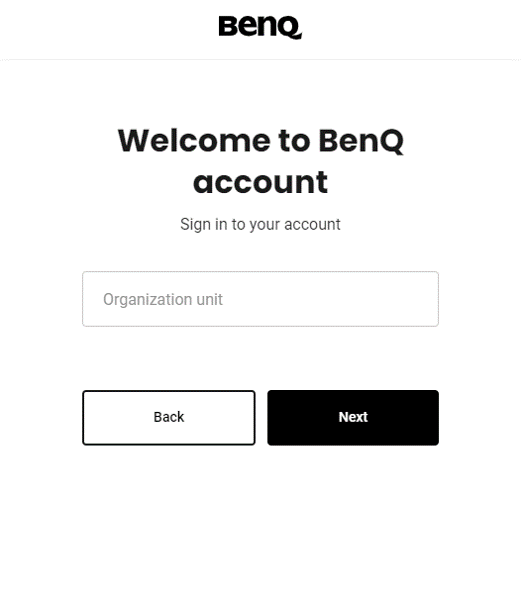This screenshot has height=600, width=522.
Task: Click the empty area of the Organization unit field
Action: point(329,299)
